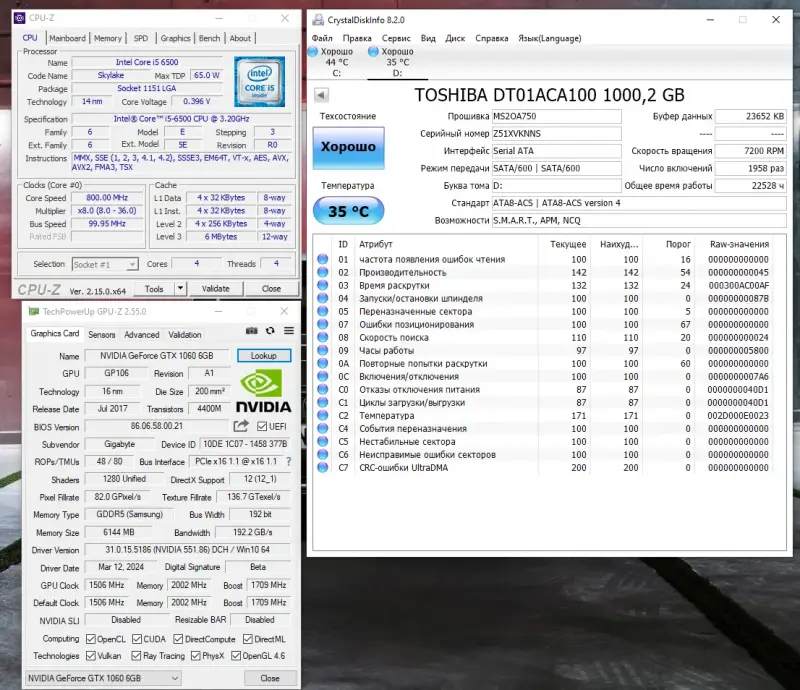Open the Язык(Language) menu

[x=549, y=38]
